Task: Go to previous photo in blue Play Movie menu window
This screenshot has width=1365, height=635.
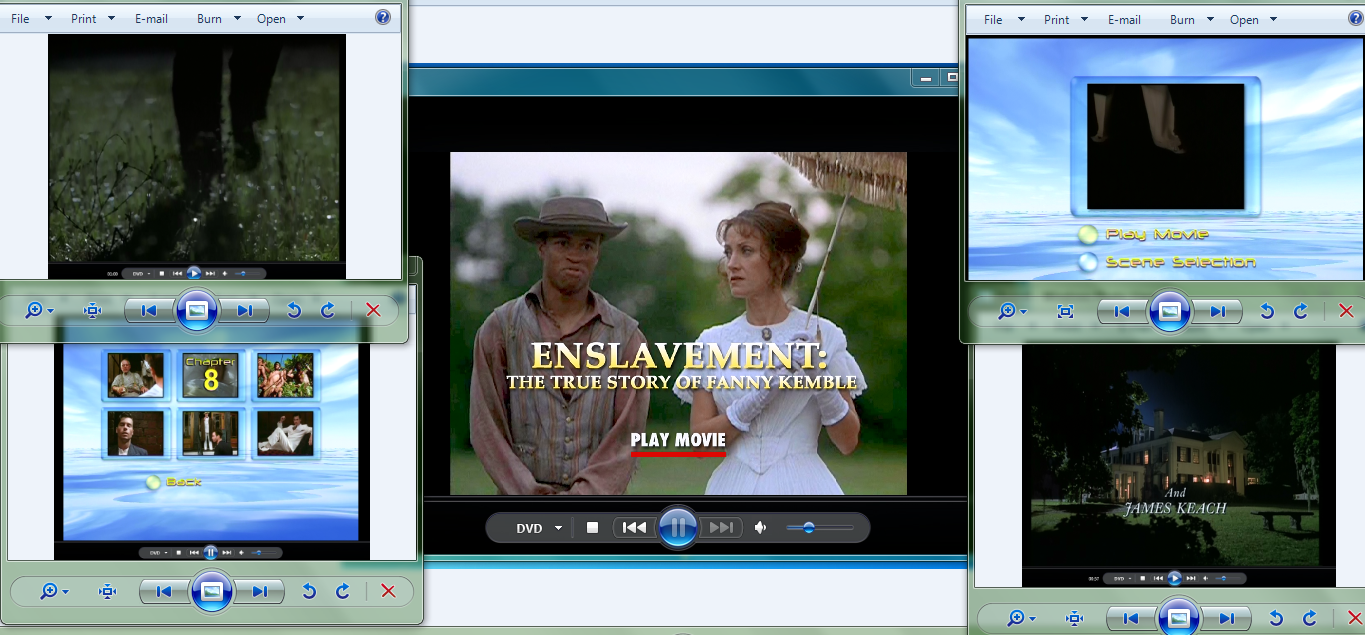Action: [1122, 311]
